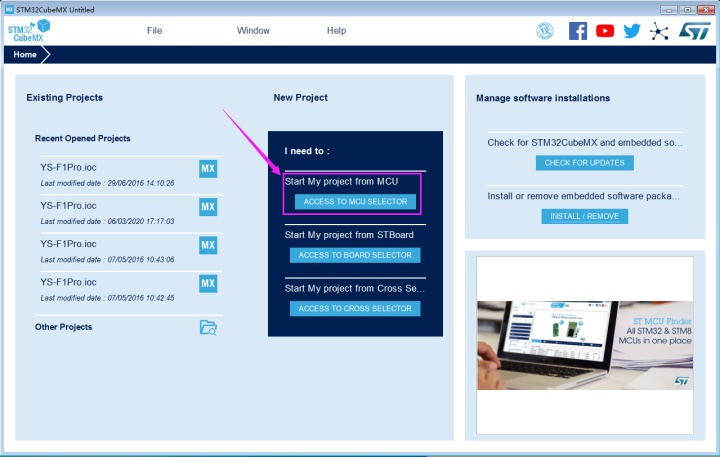Click CHECK FOR UPDATES button
The width and height of the screenshot is (720, 457).
click(585, 163)
